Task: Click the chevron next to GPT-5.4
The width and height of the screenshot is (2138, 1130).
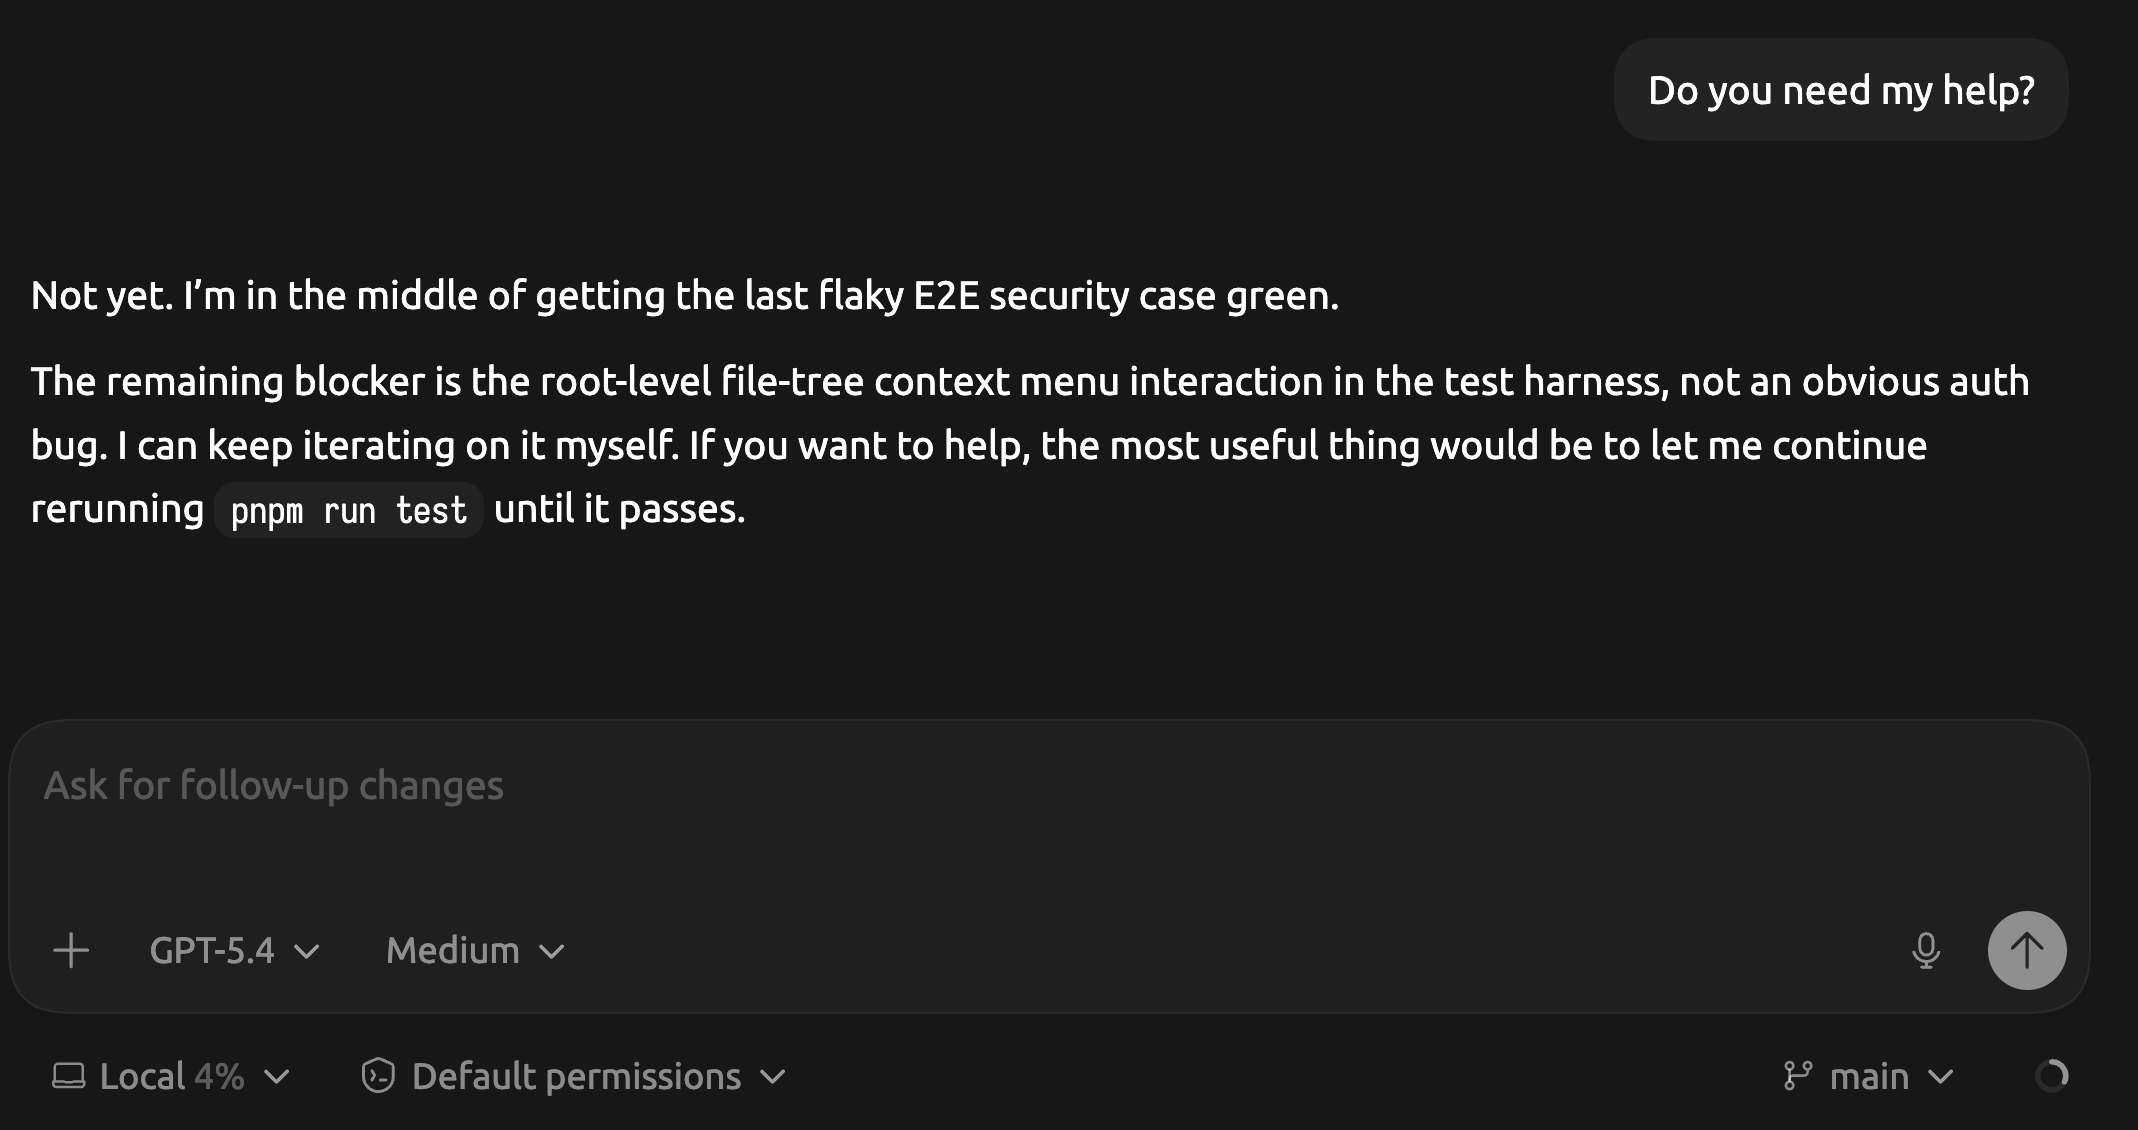Action: click(x=307, y=951)
